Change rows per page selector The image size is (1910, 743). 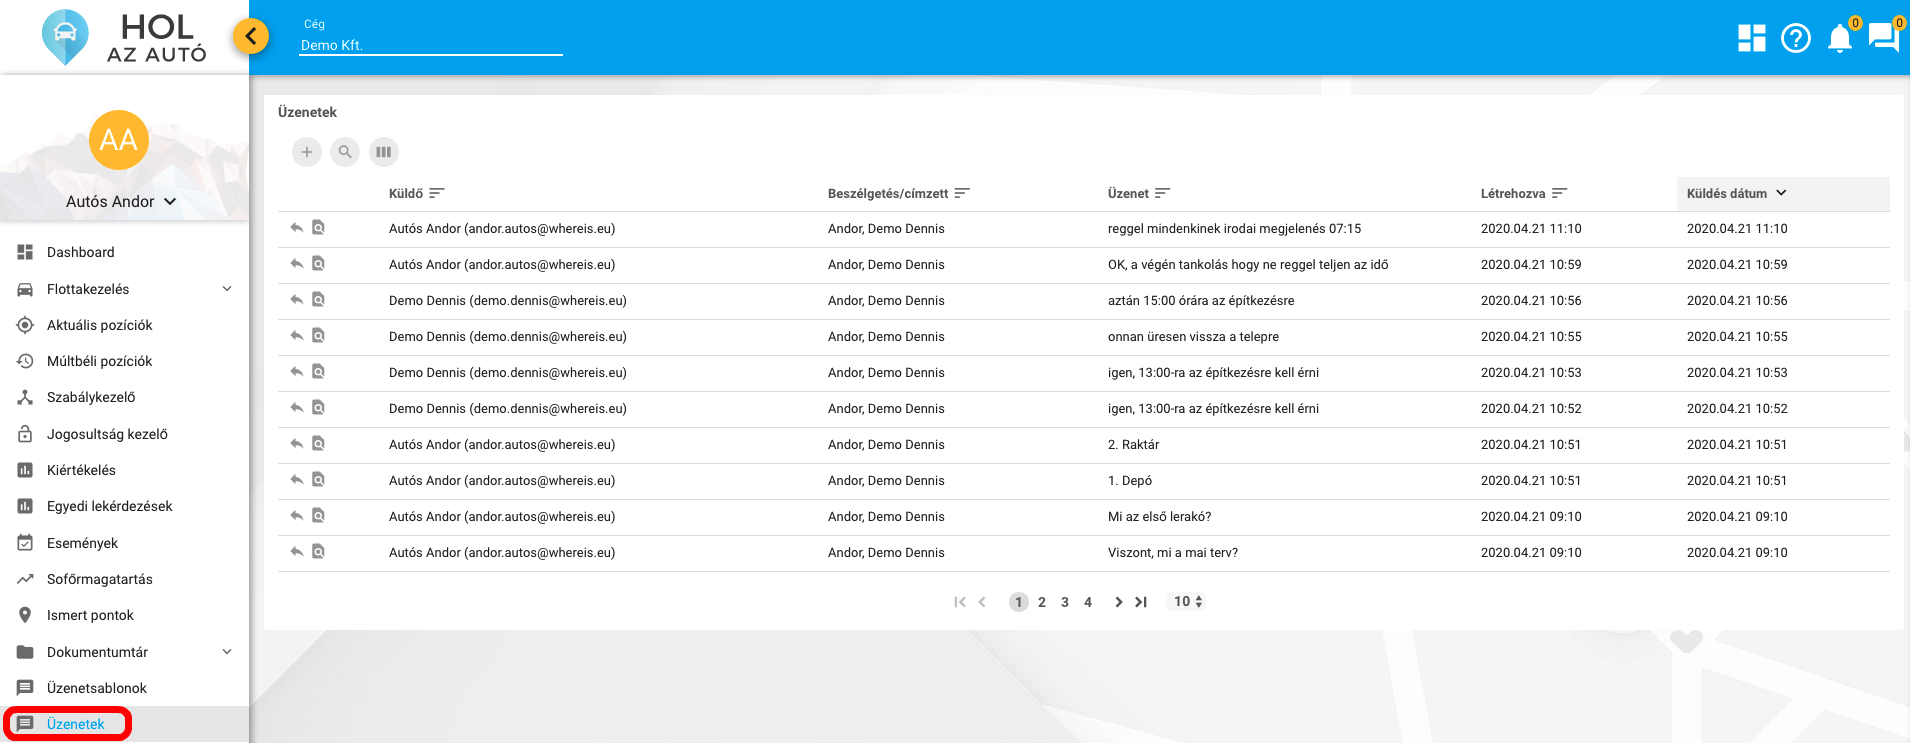click(x=1188, y=602)
